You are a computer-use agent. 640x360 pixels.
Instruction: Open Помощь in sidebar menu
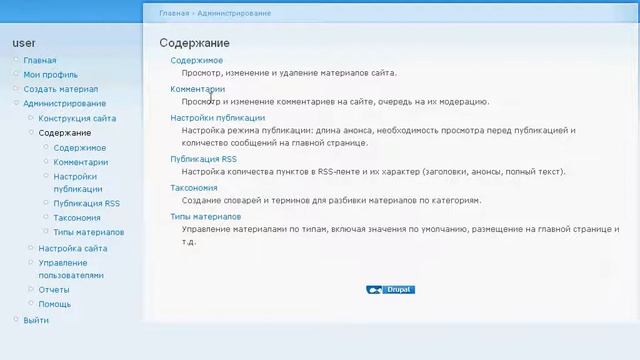(55, 304)
